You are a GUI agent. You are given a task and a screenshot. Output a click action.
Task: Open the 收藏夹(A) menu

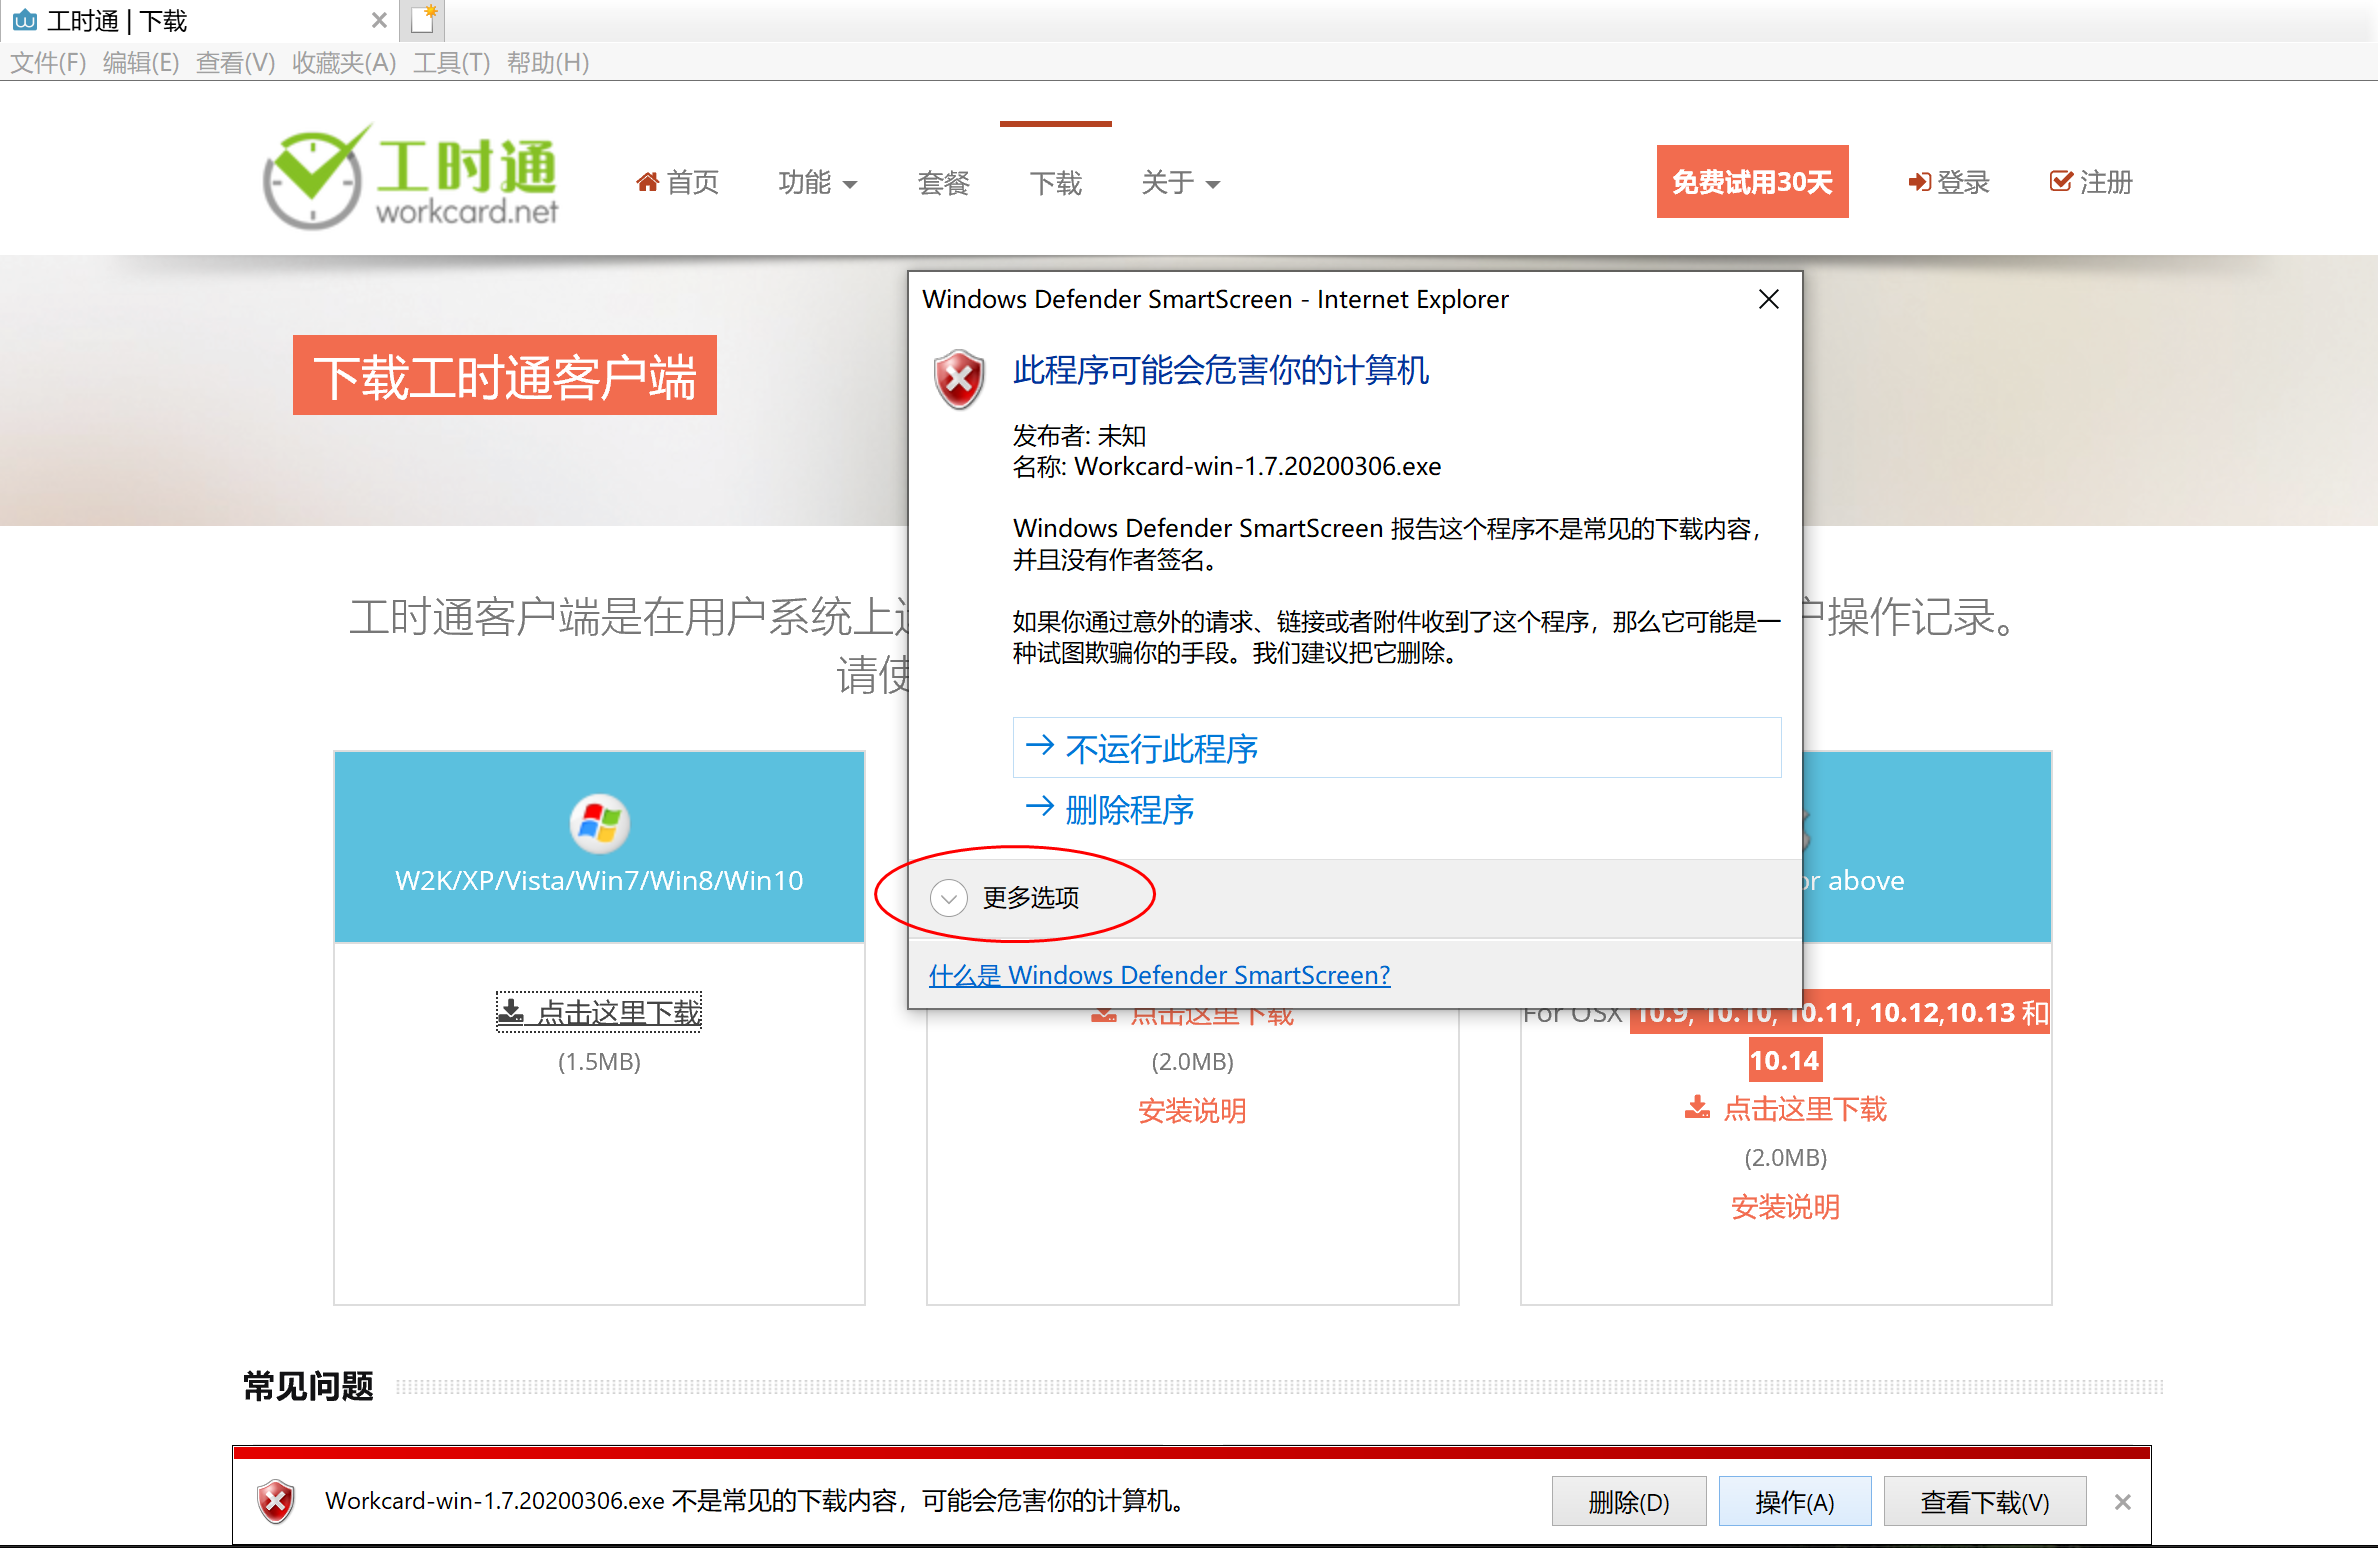344,63
